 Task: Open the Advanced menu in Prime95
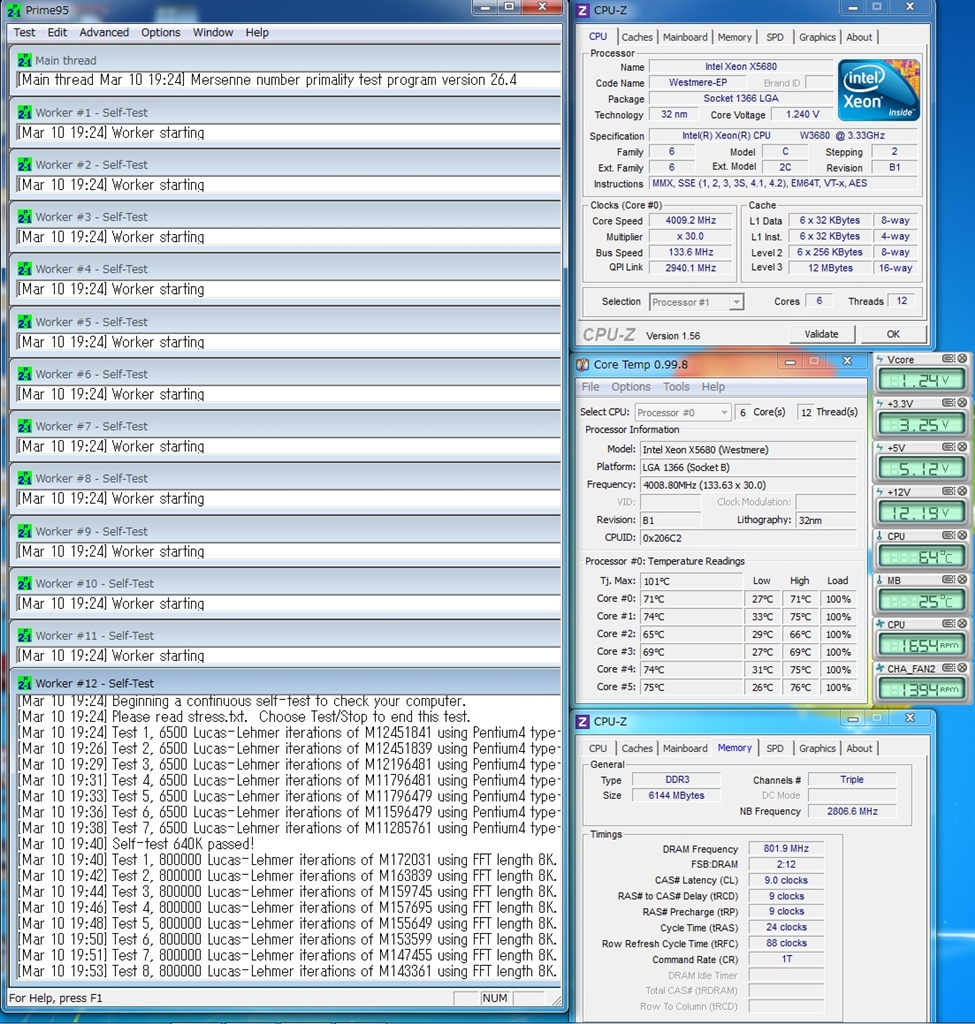(104, 32)
